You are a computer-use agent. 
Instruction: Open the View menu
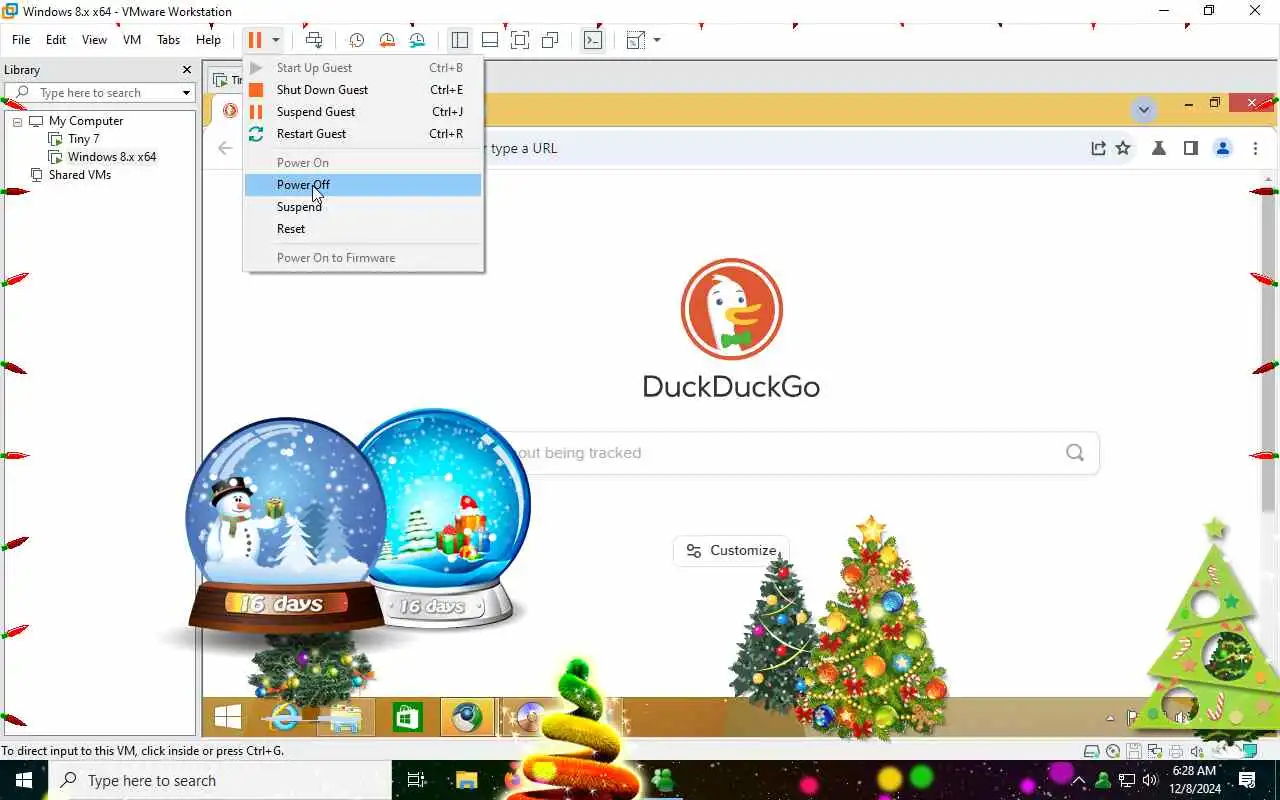pyautogui.click(x=94, y=40)
